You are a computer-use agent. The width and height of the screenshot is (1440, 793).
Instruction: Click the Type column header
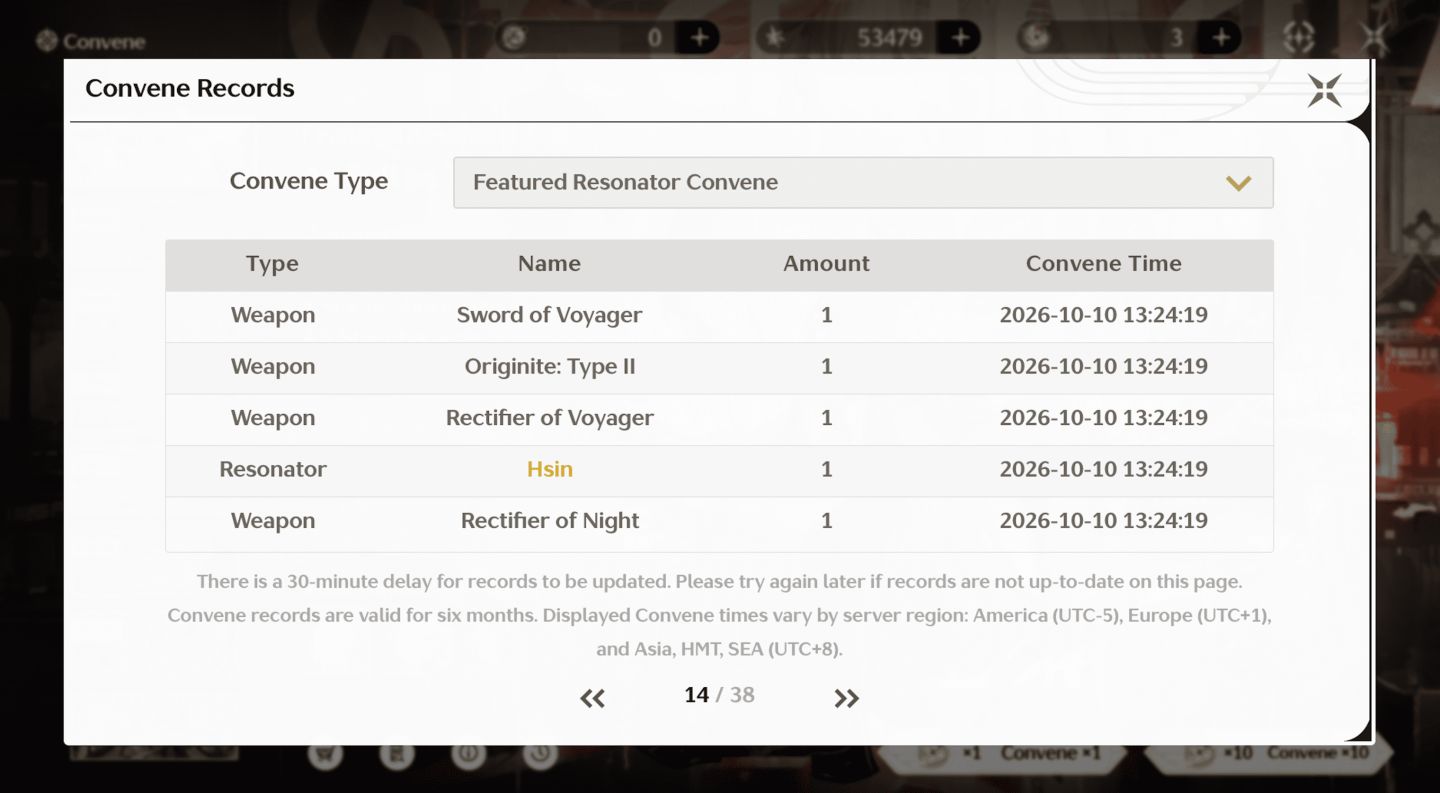pyautogui.click(x=272, y=264)
